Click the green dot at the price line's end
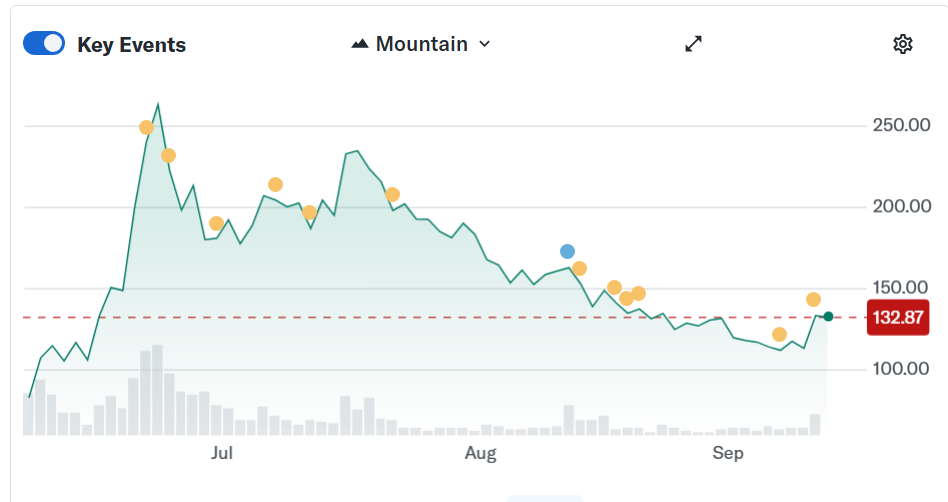Image resolution: width=948 pixels, height=502 pixels. [828, 317]
